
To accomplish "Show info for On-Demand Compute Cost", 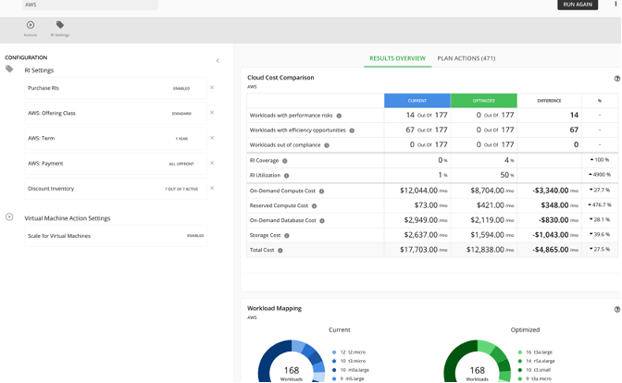I will click(321, 191).
